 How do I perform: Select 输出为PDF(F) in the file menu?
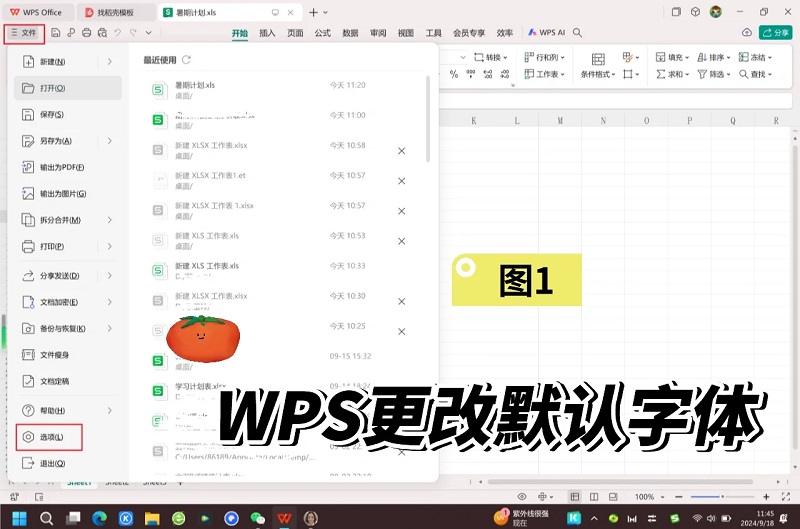tap(68, 167)
